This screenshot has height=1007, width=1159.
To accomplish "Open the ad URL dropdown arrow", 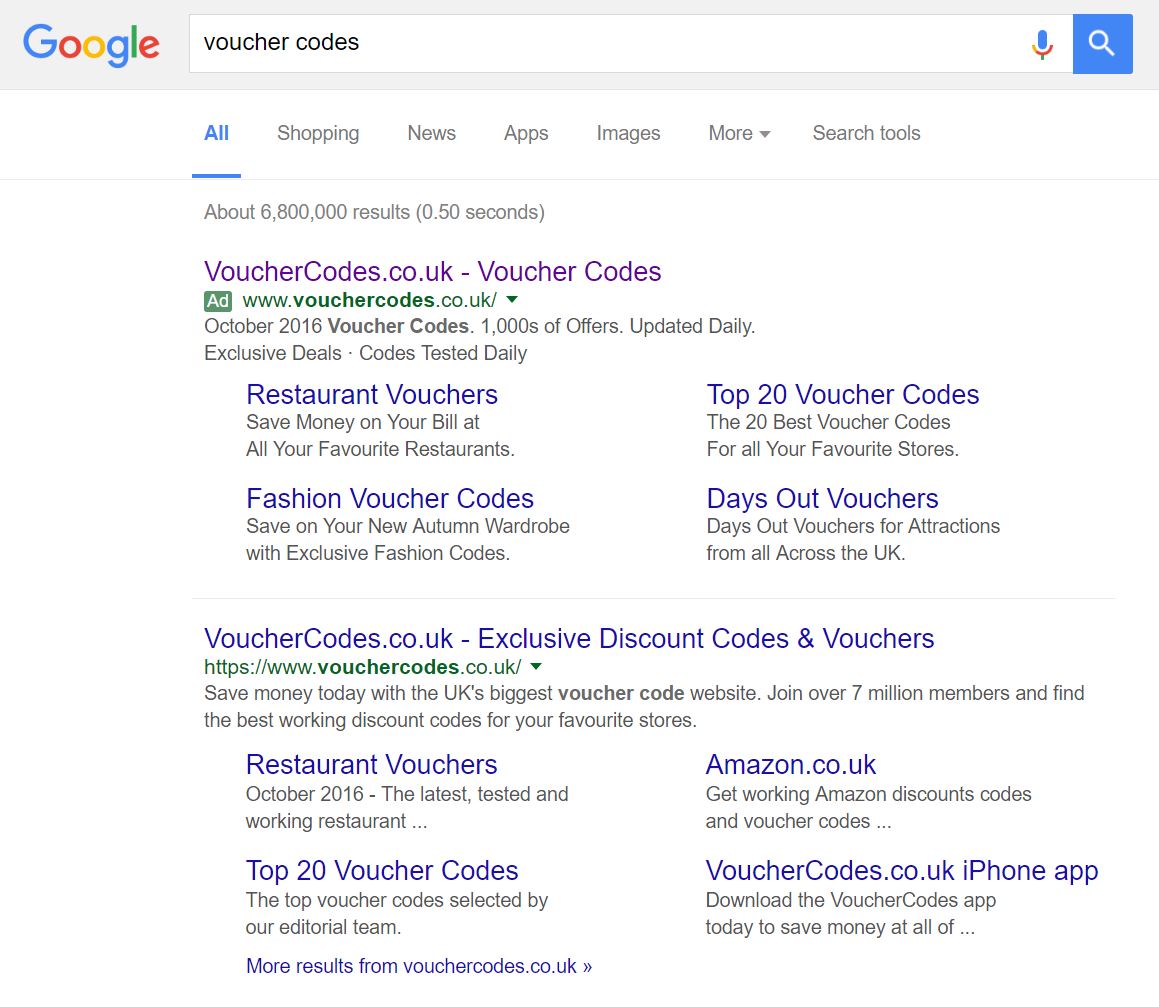I will tap(512, 299).
